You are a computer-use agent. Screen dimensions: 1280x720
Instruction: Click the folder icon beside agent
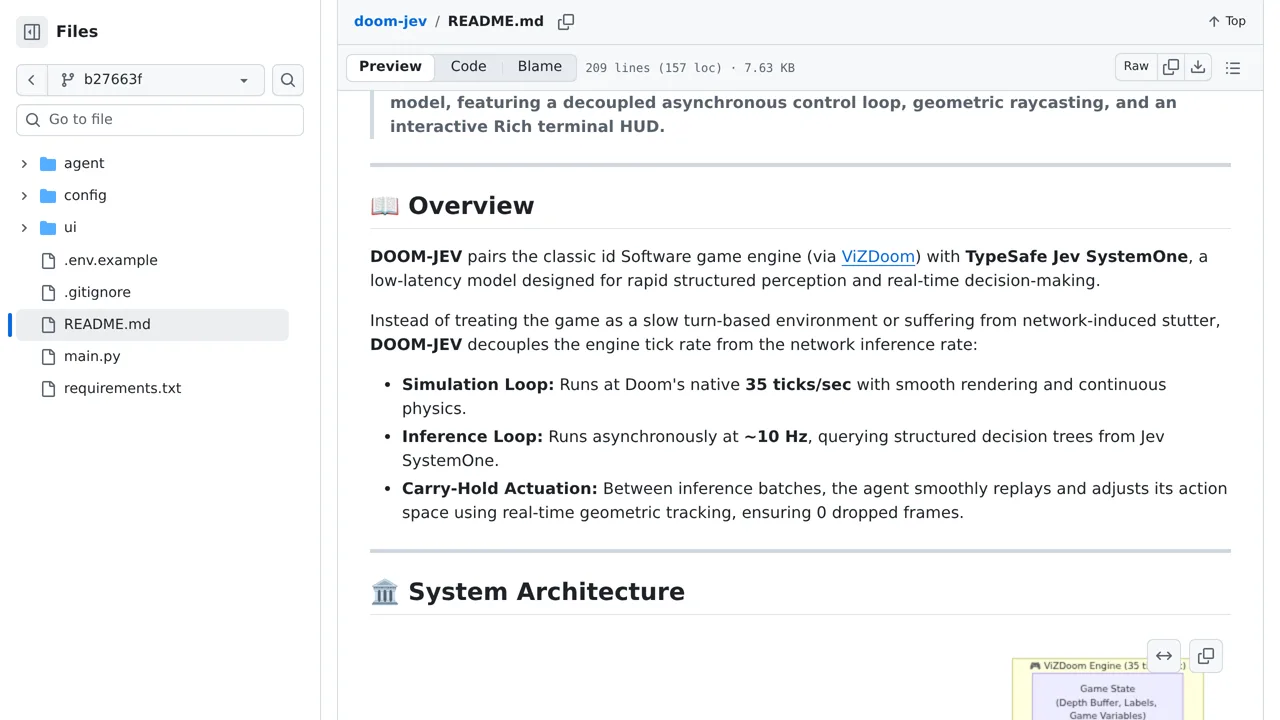48,164
